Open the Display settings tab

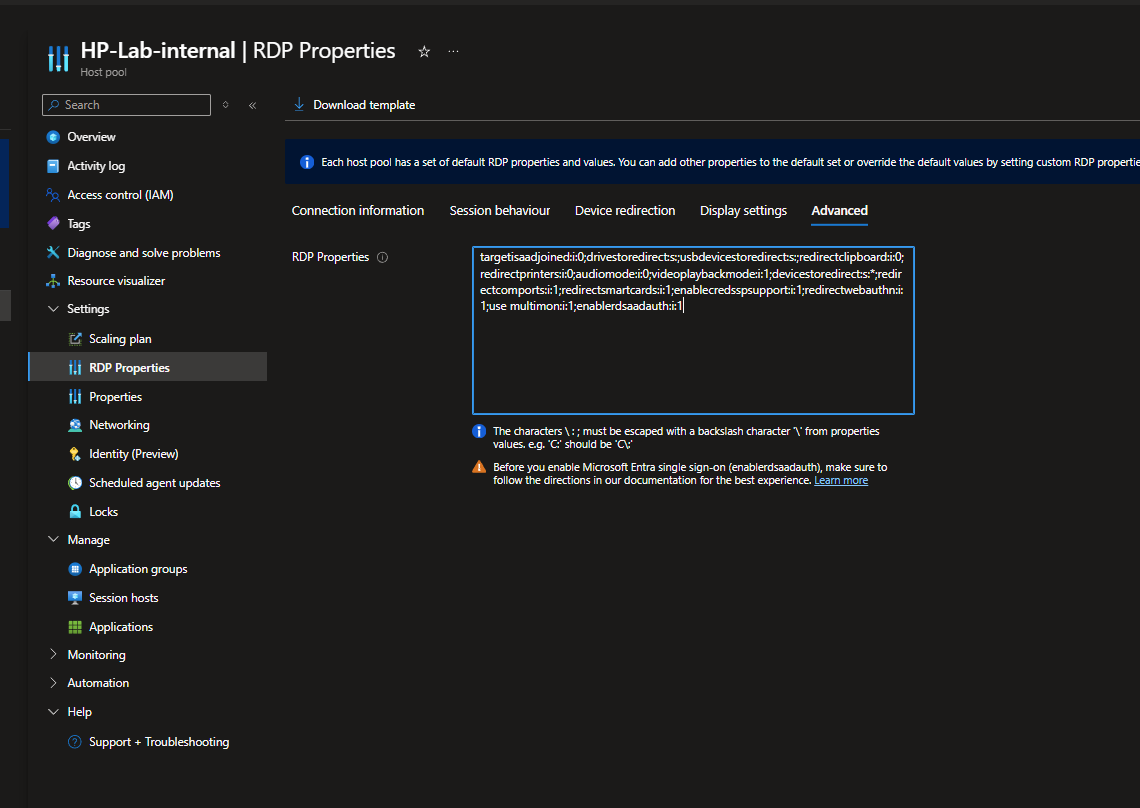tap(743, 211)
